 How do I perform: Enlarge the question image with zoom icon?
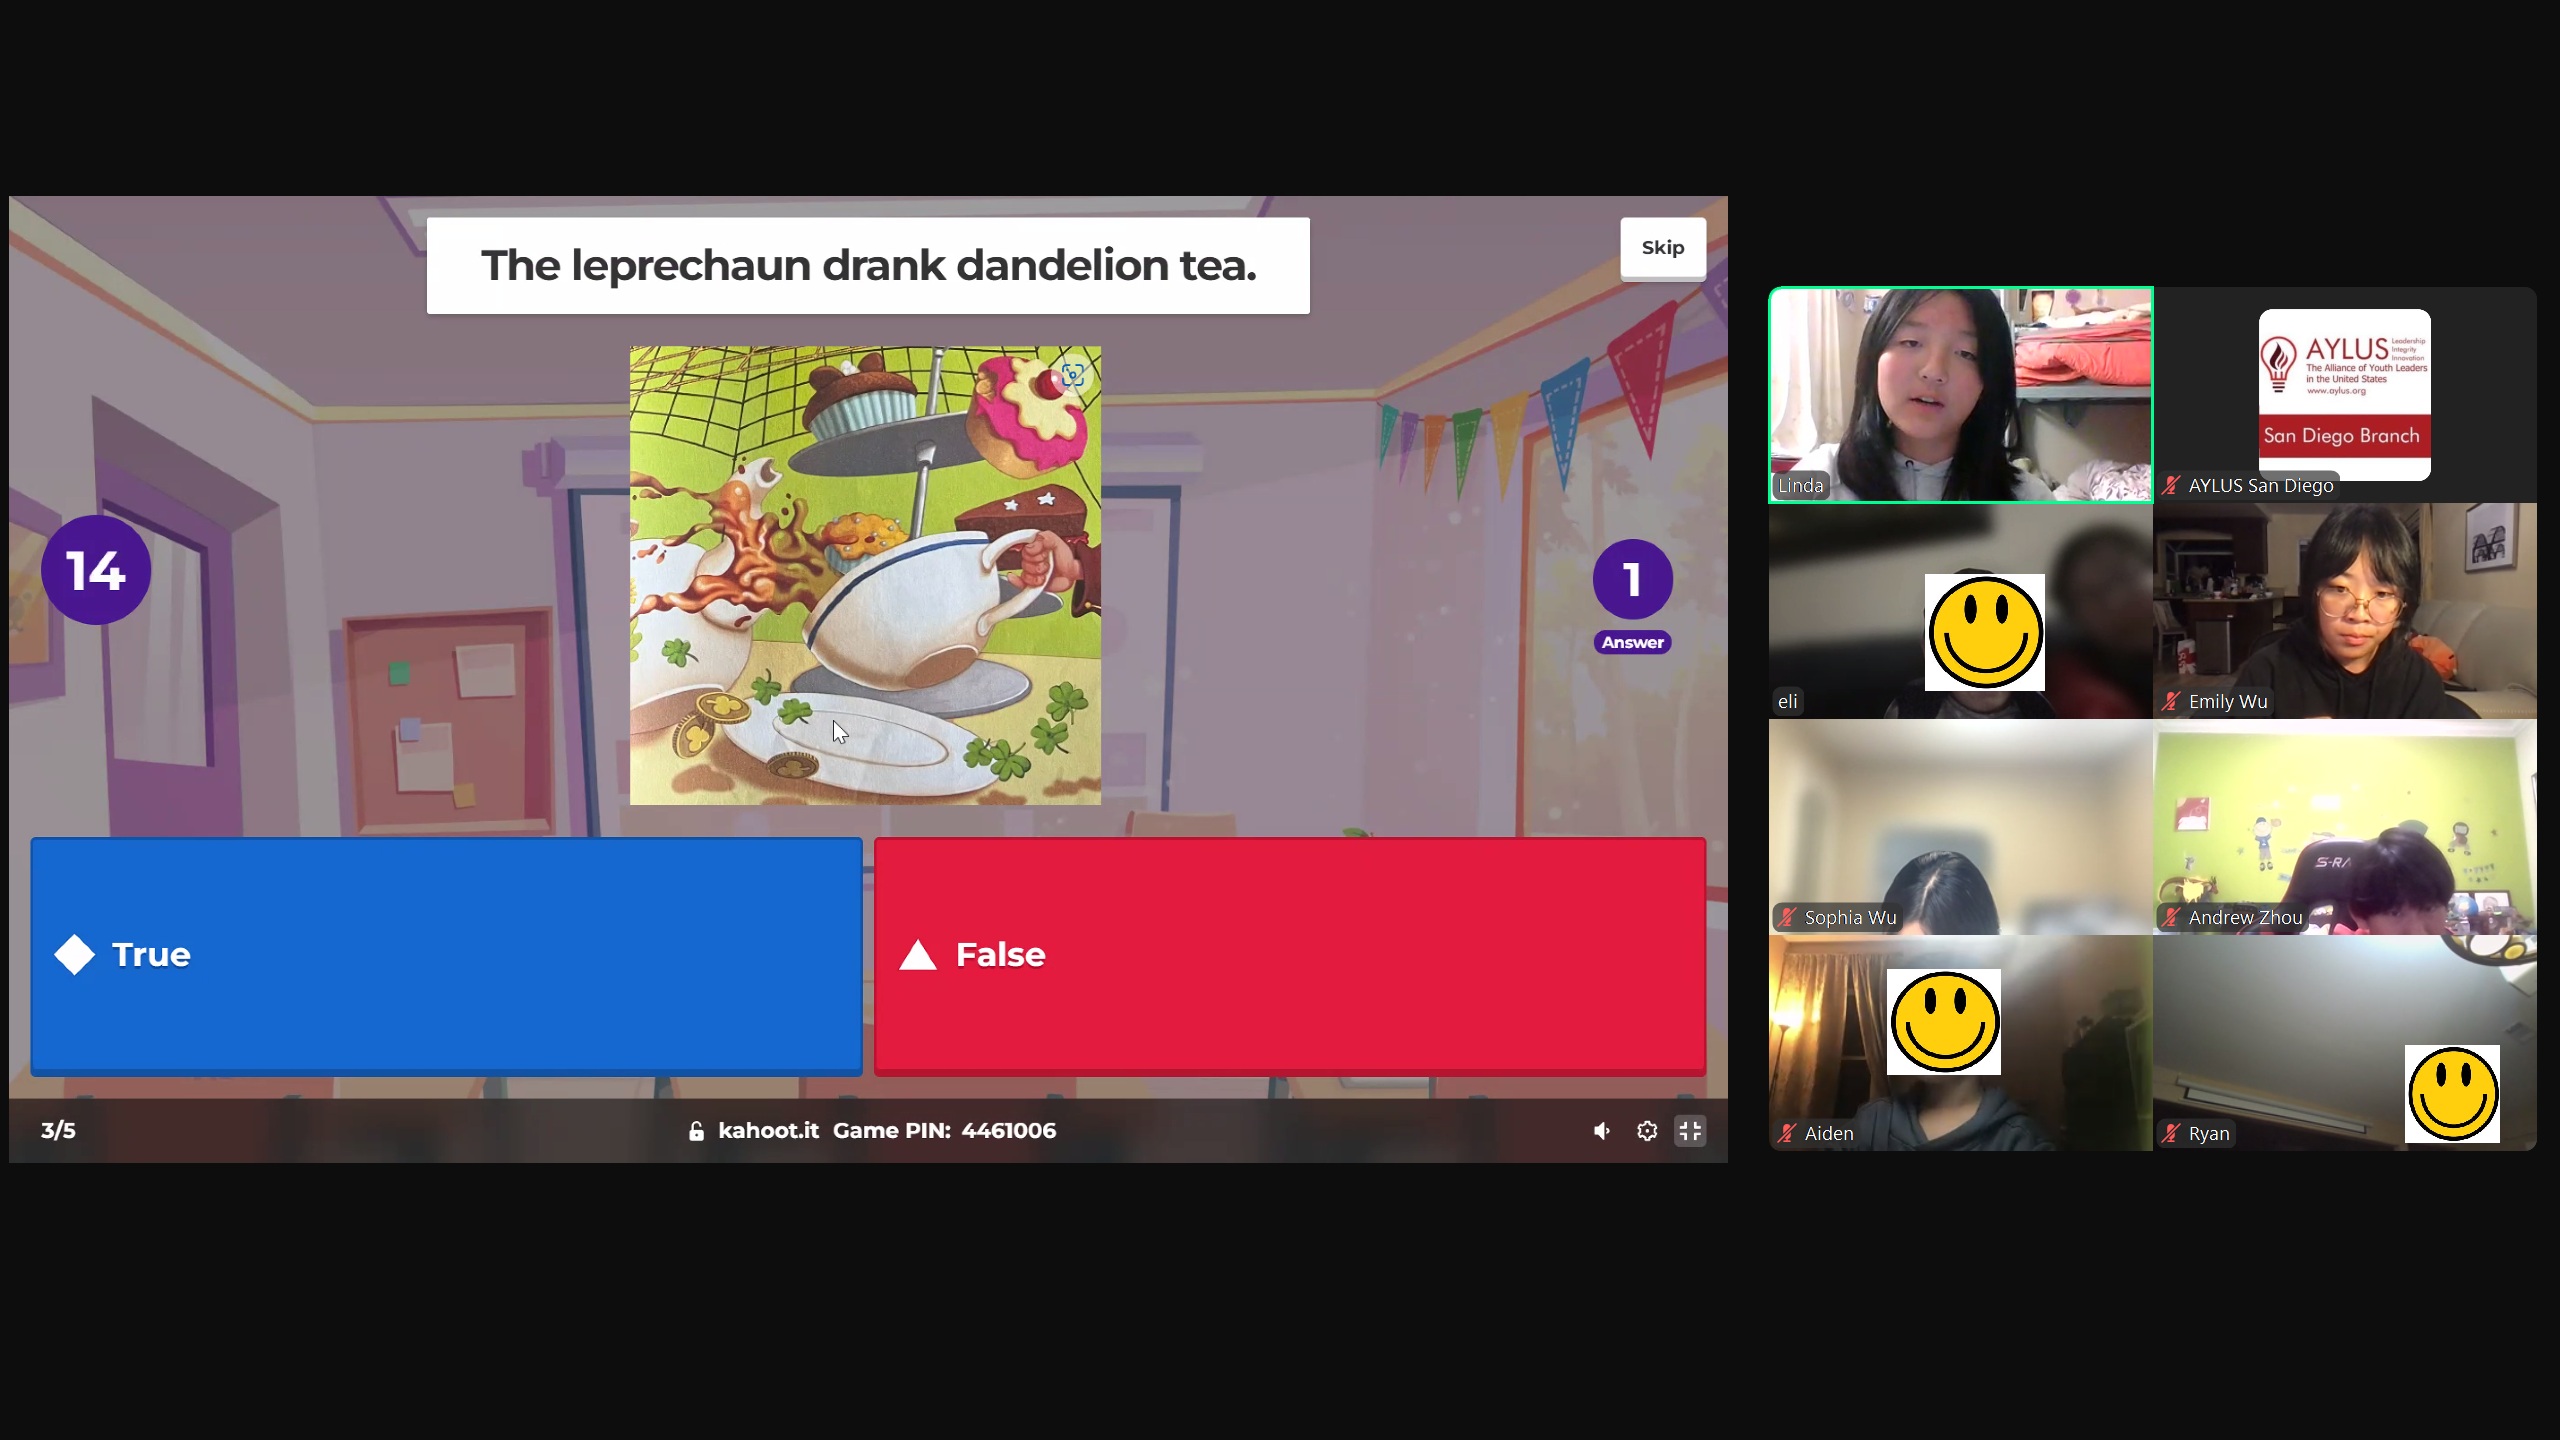coord(1073,375)
